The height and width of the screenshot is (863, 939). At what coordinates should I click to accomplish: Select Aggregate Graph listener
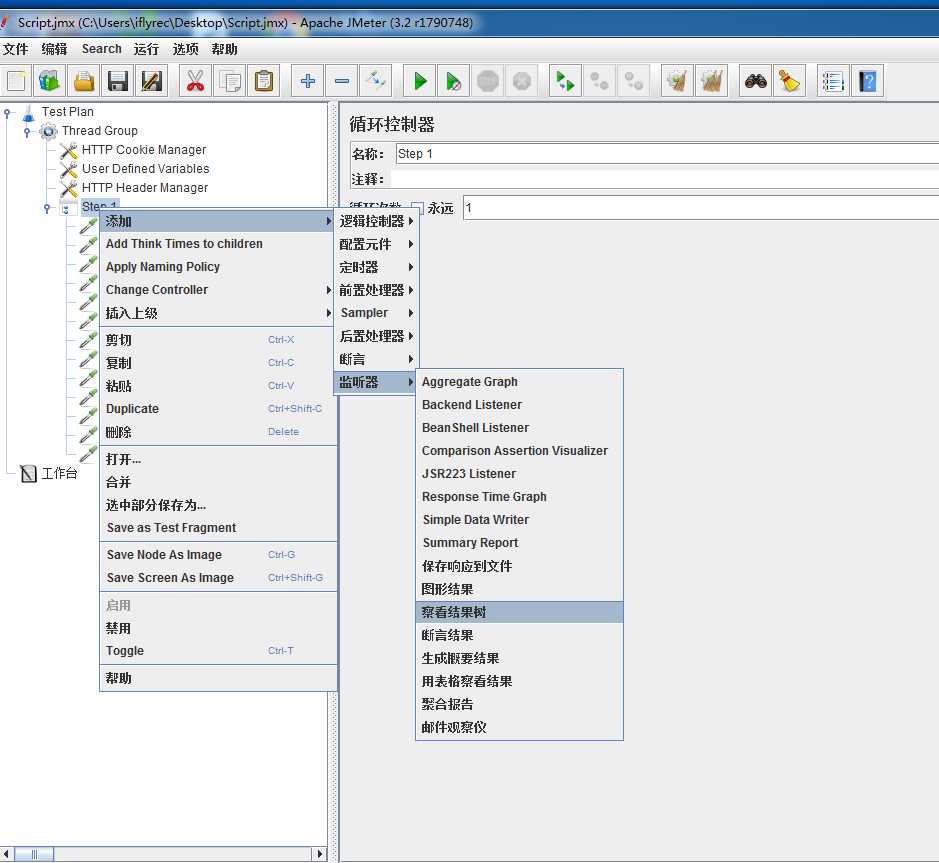[519, 382]
